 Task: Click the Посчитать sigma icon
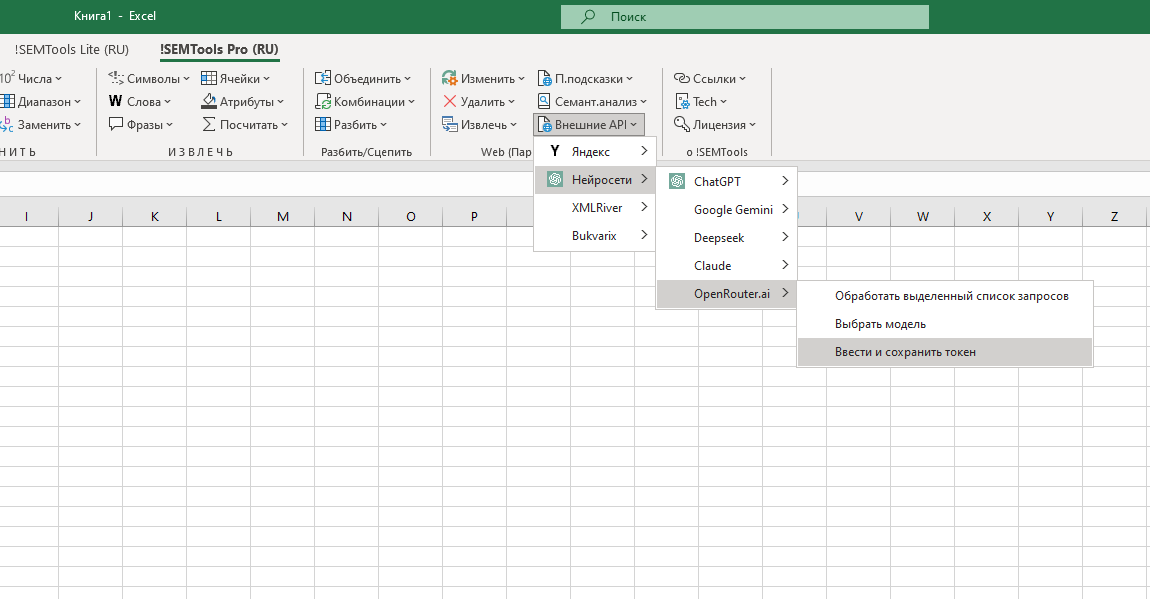tap(209, 125)
